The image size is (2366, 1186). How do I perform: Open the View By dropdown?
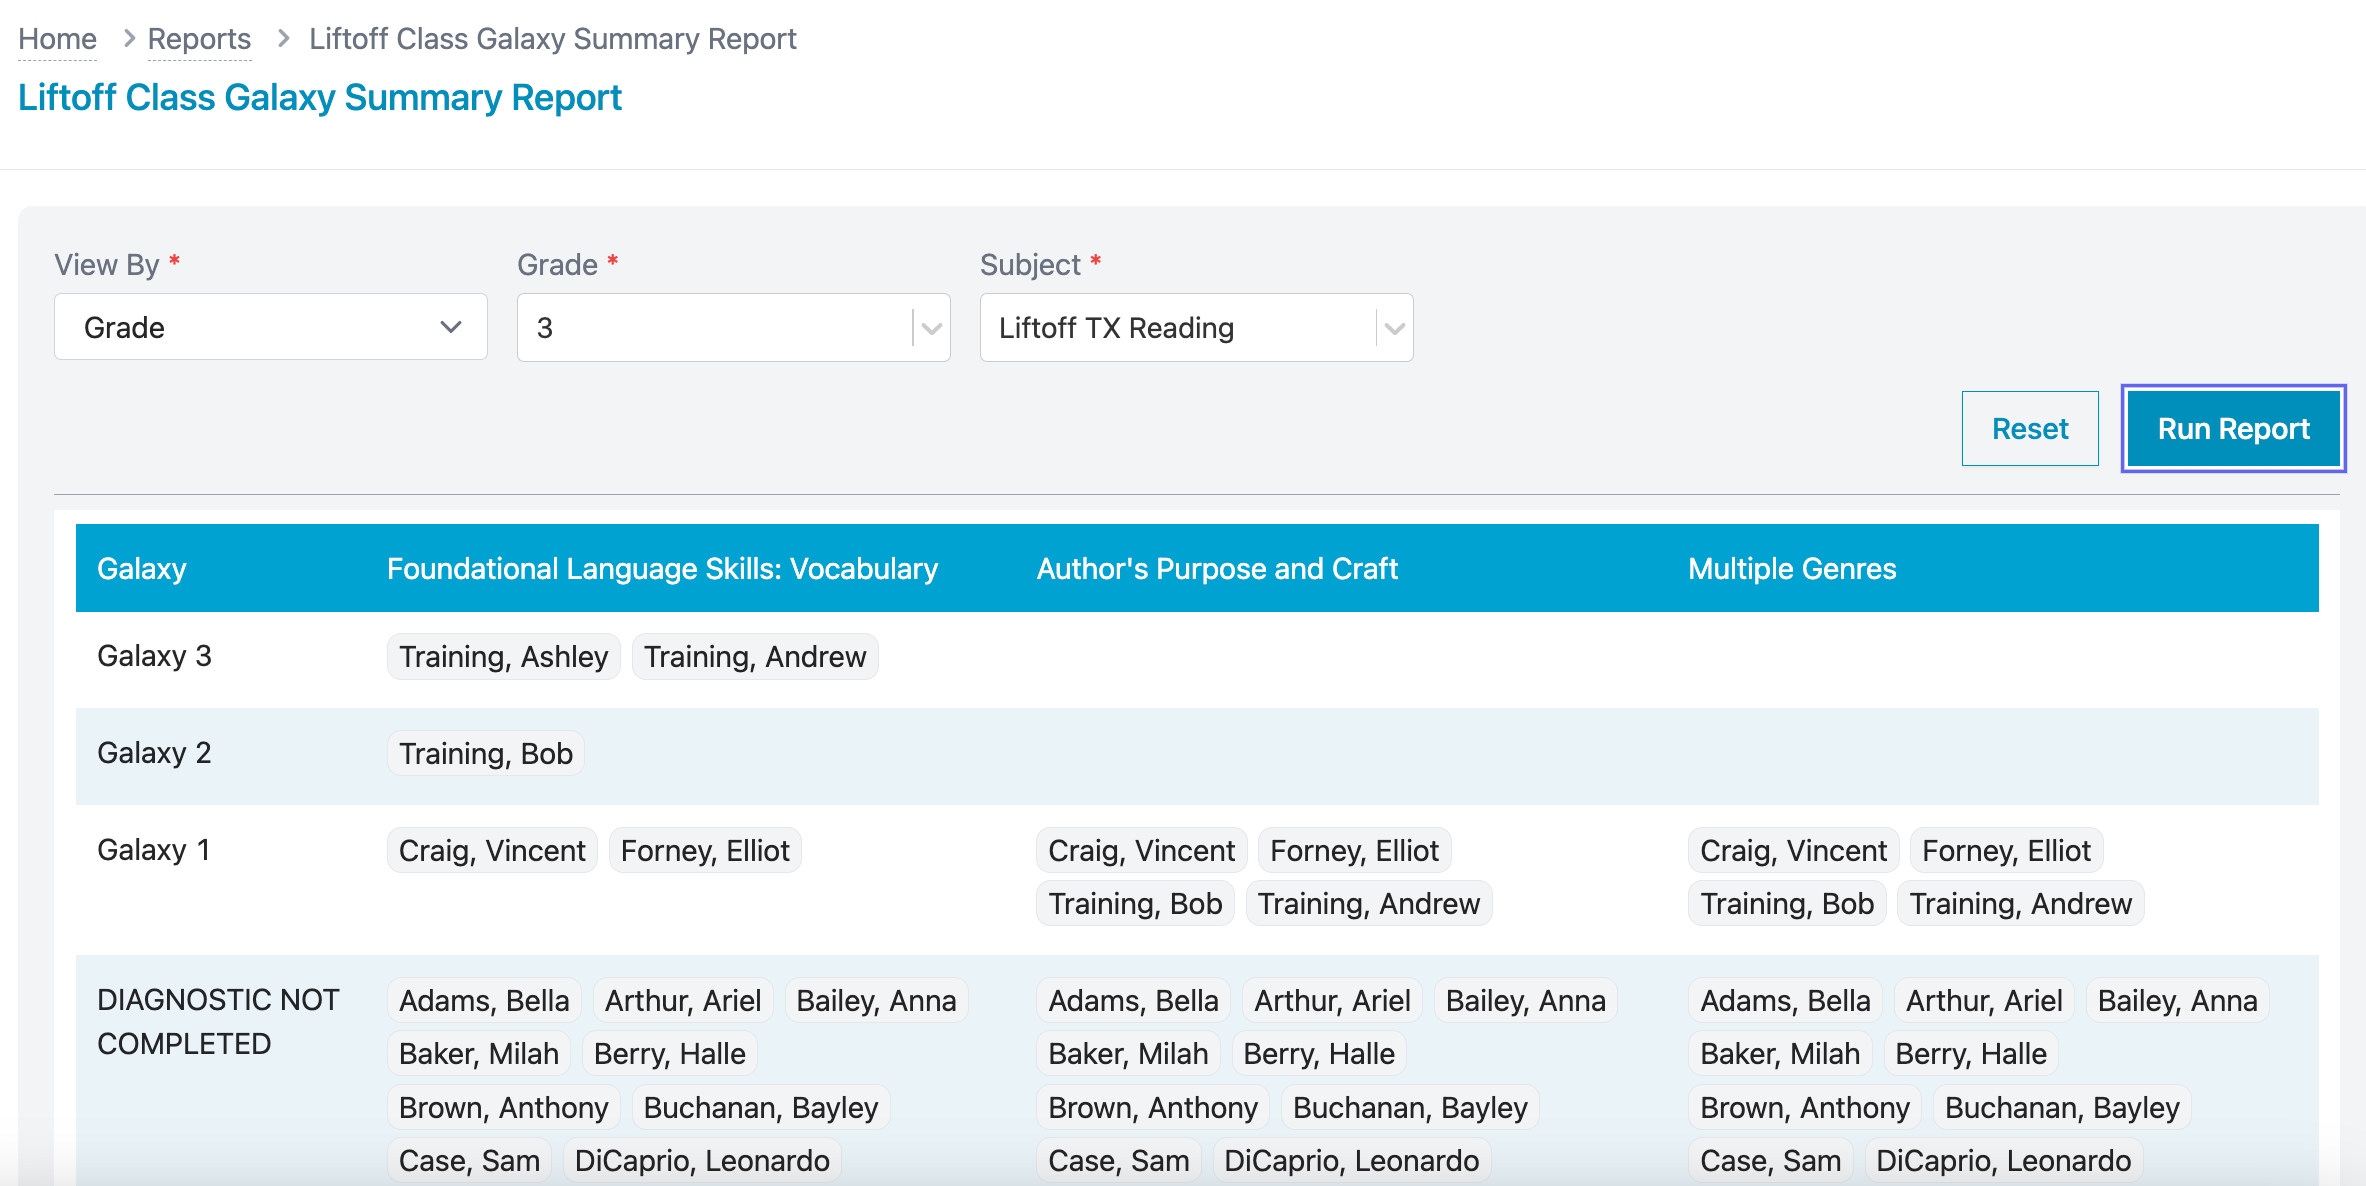pyautogui.click(x=270, y=327)
